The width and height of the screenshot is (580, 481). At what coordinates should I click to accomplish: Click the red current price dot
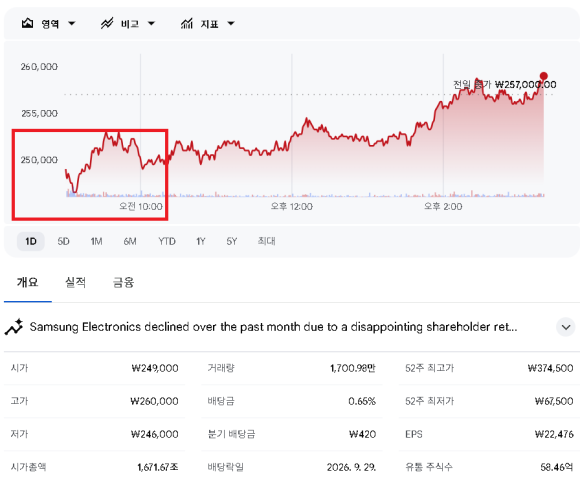(543, 76)
